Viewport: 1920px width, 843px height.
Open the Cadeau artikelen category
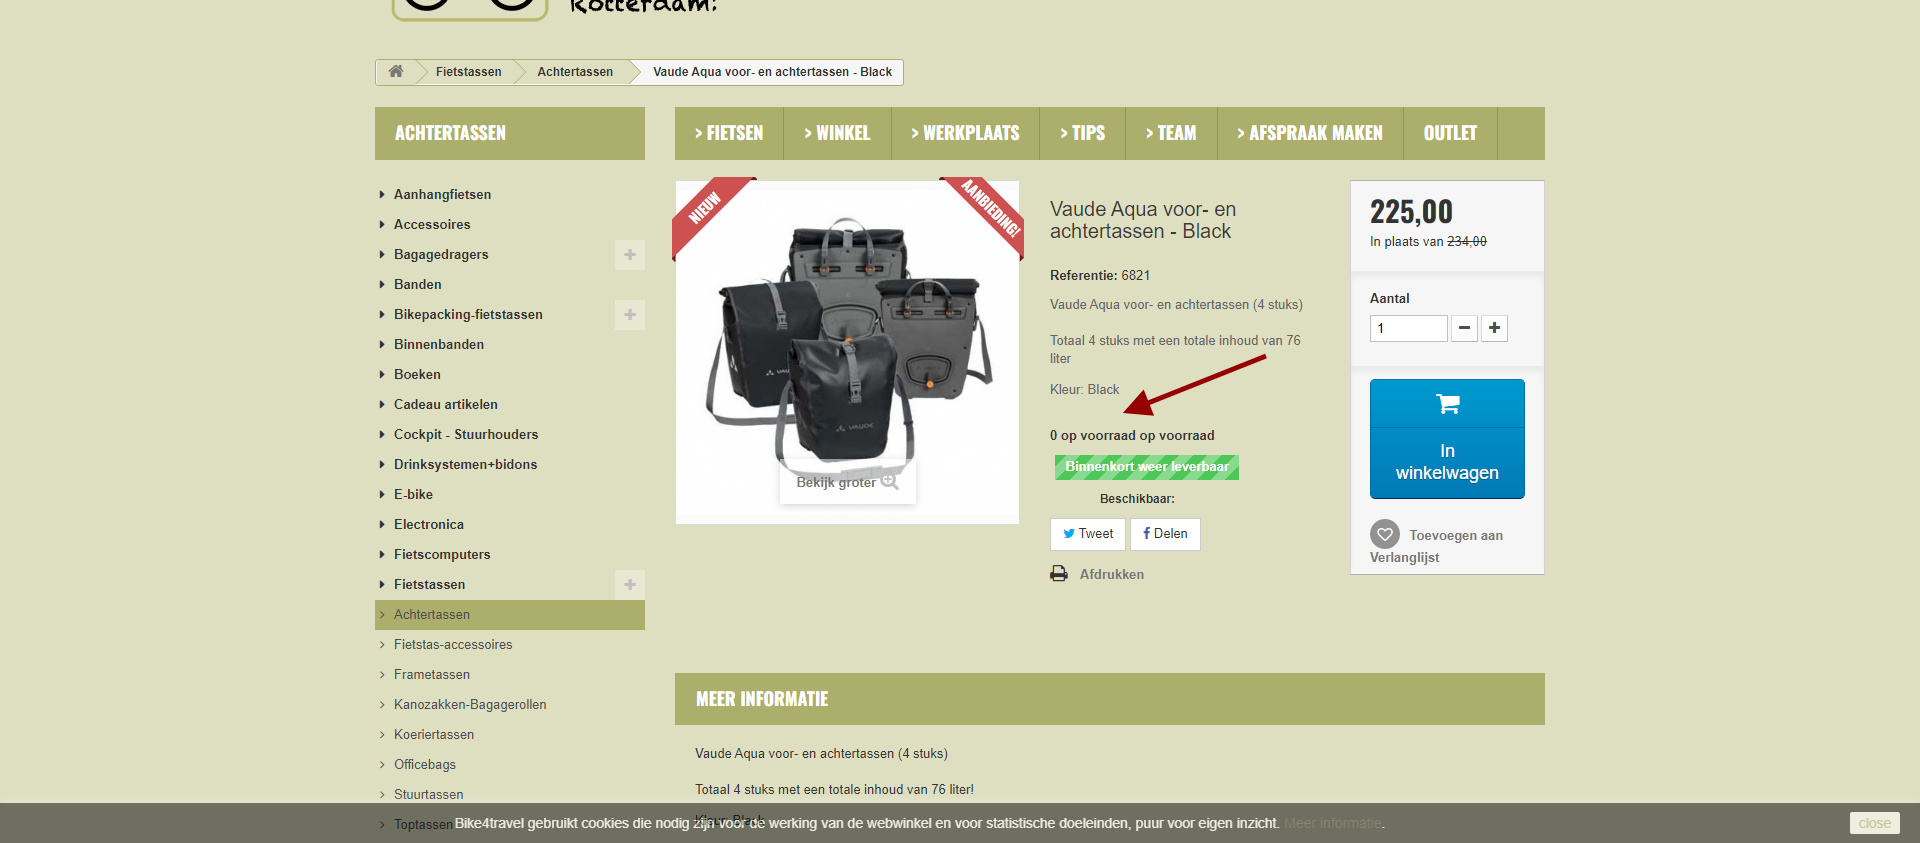445,405
